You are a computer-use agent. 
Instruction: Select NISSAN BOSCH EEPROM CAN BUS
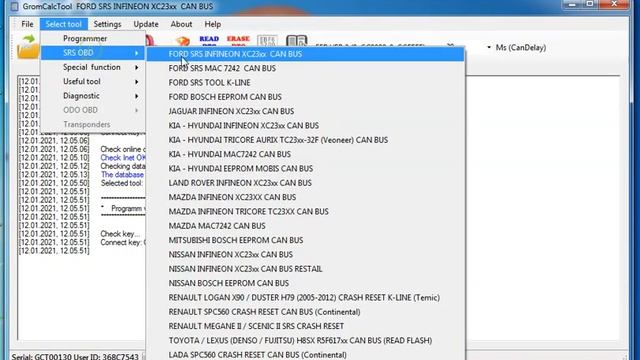305,283
